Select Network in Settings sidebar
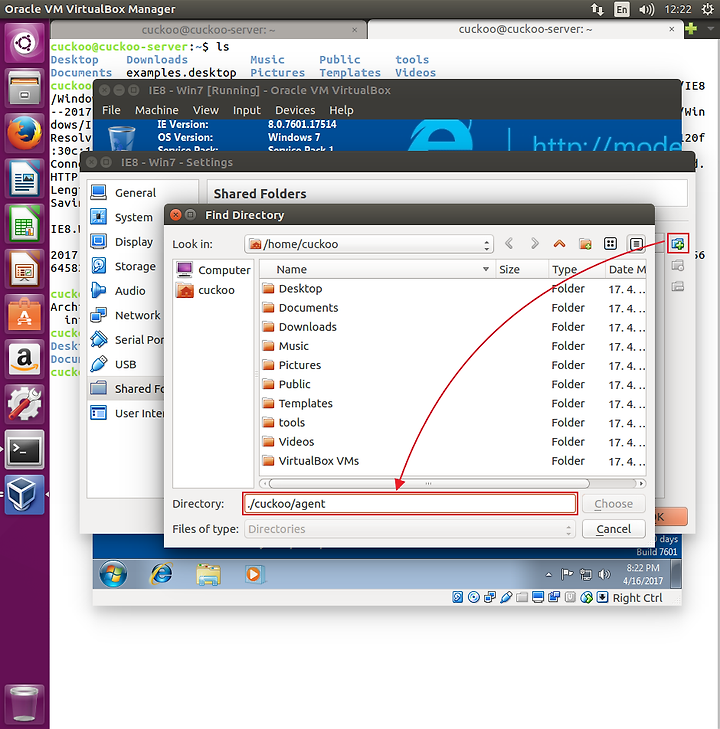 (x=138, y=315)
